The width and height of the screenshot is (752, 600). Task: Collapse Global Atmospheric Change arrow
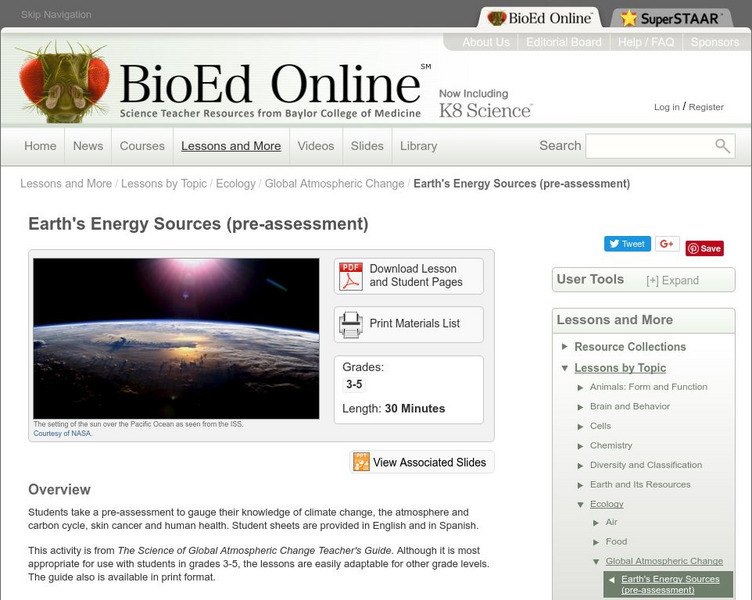click(x=596, y=562)
